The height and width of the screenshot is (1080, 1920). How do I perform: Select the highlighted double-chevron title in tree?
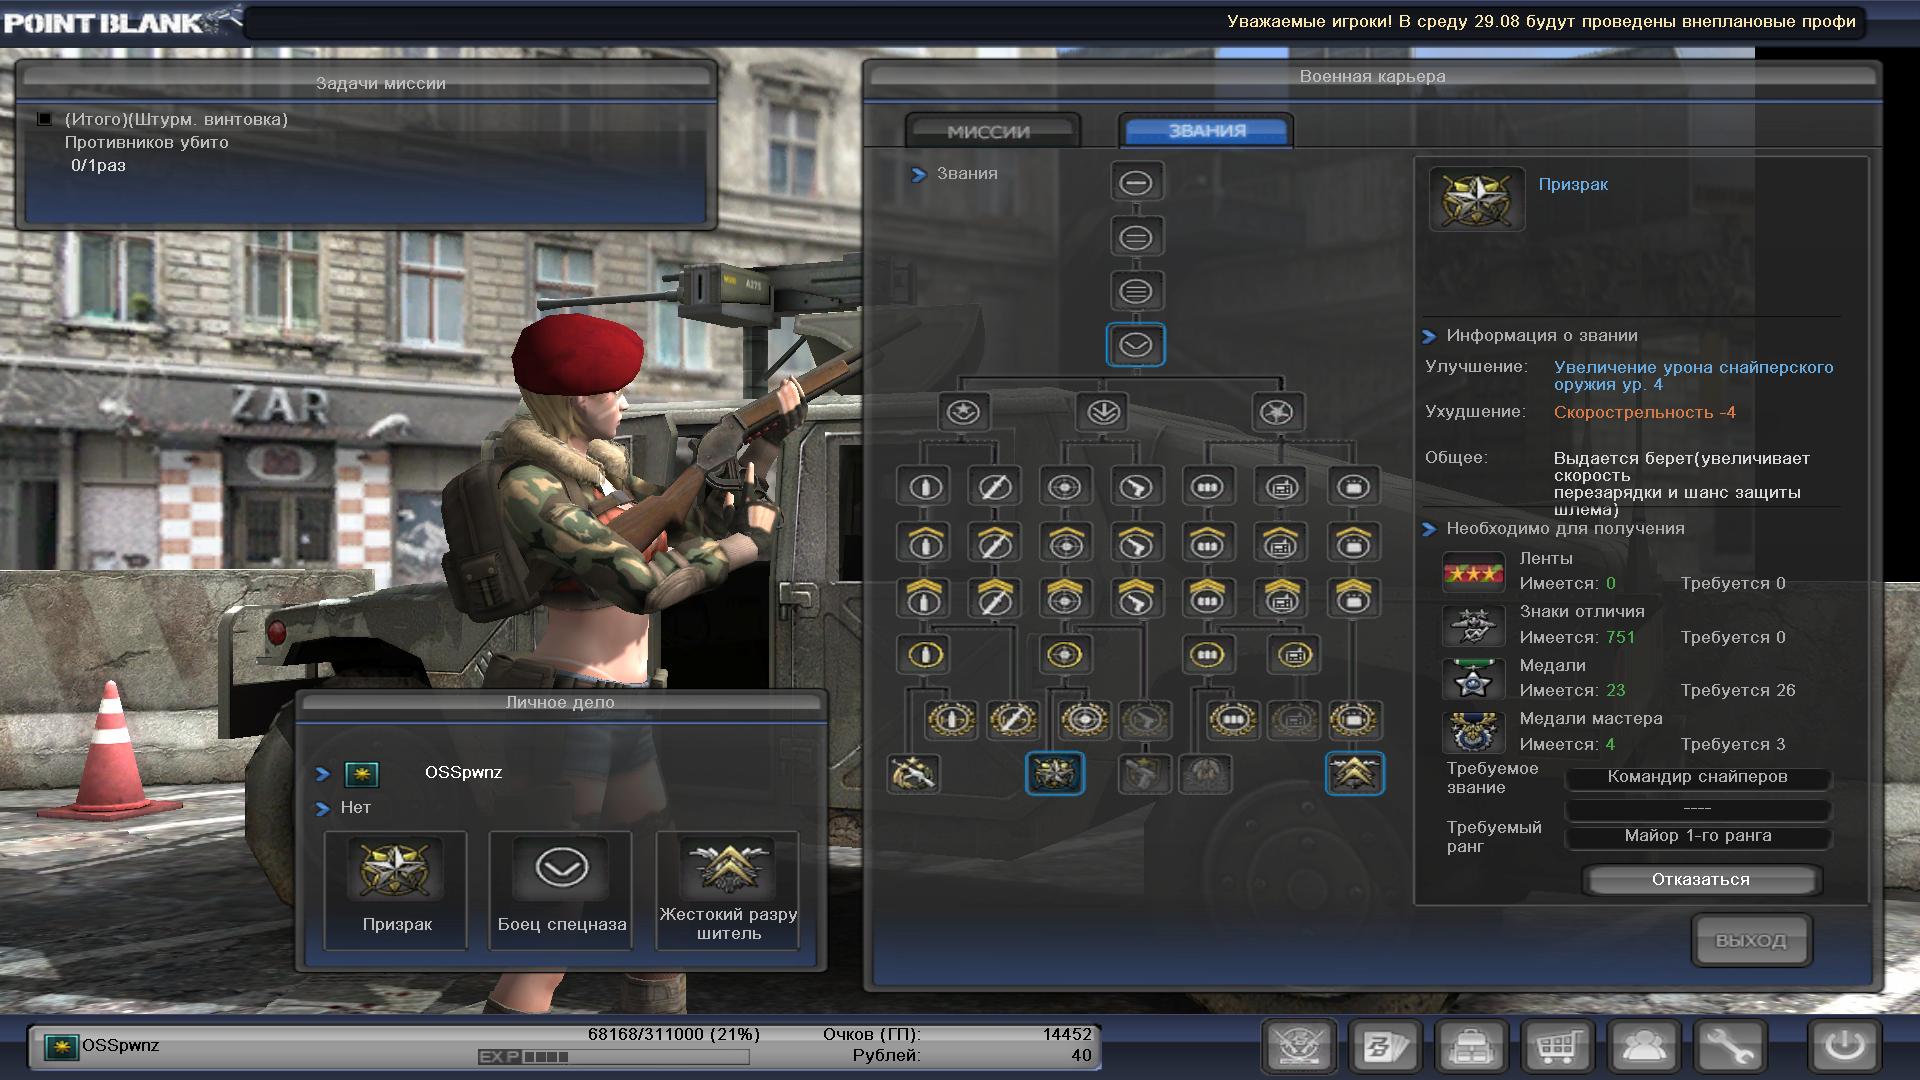tap(1354, 773)
